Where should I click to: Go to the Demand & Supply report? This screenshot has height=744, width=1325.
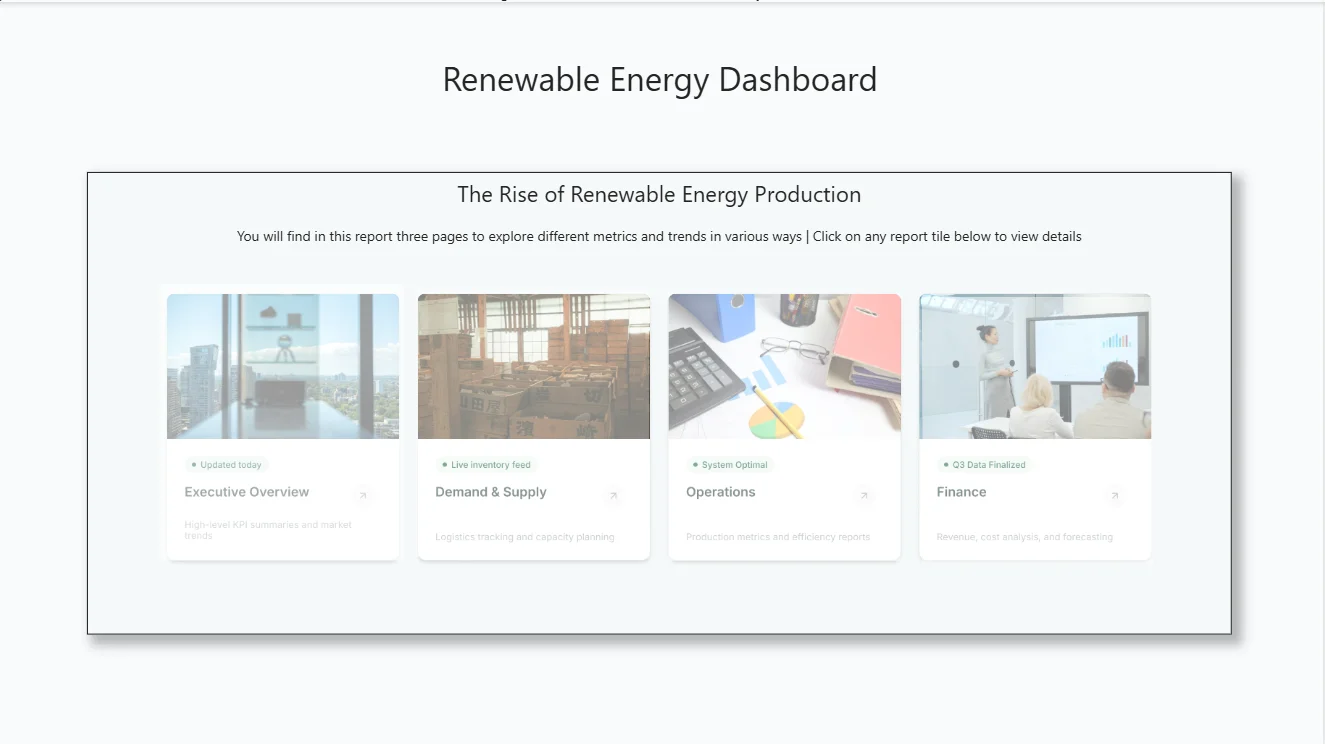coord(491,492)
